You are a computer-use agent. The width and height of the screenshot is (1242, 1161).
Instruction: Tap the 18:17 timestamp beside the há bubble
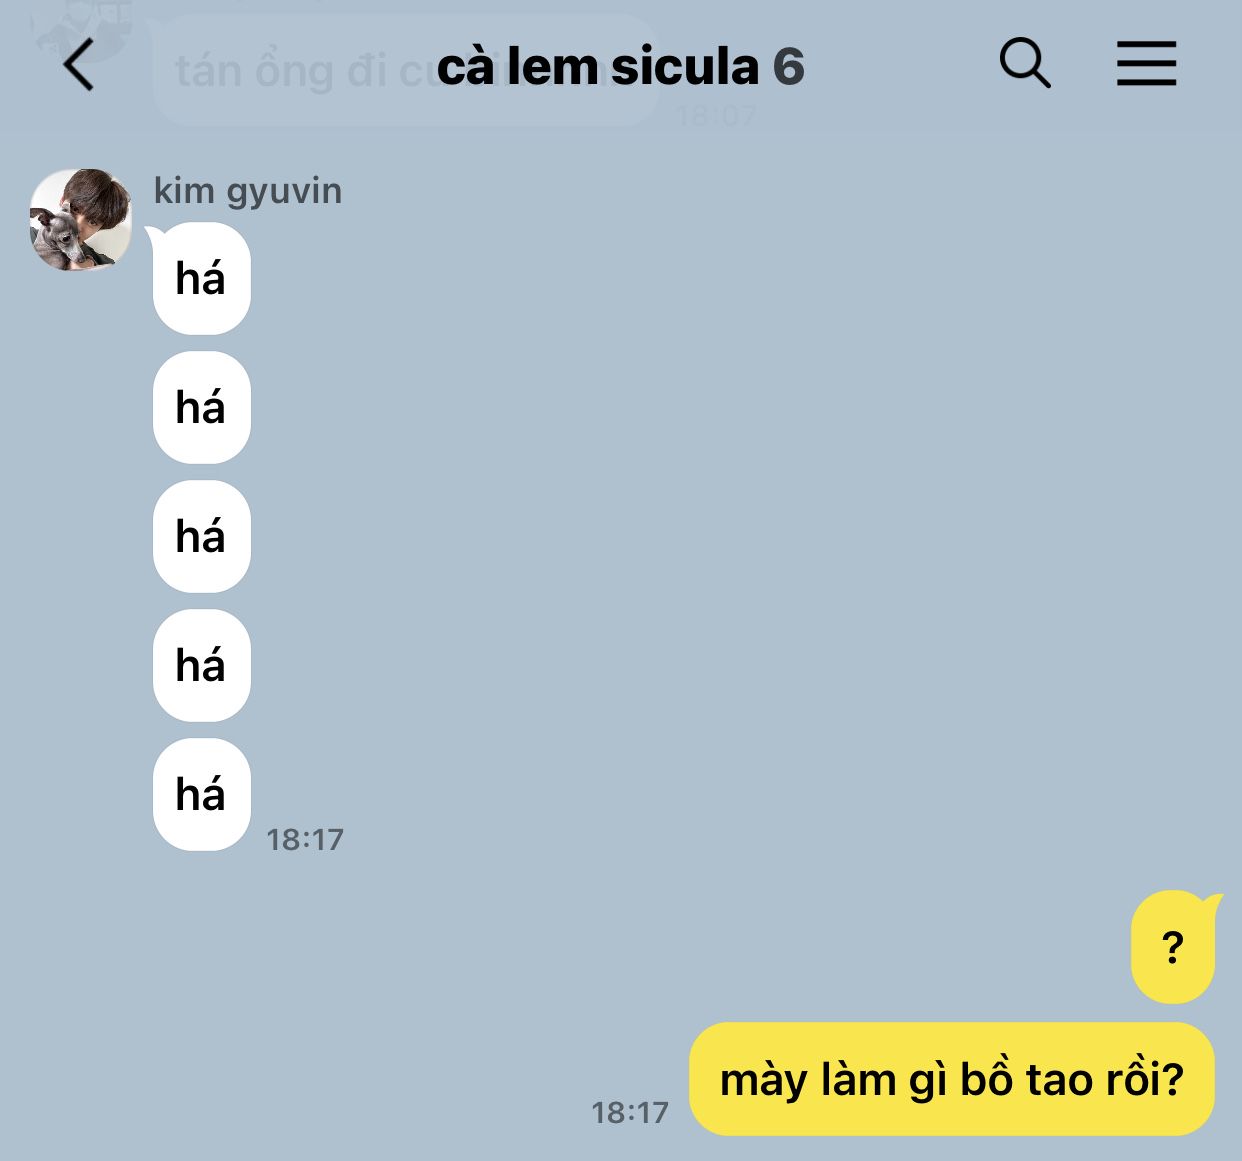(305, 839)
